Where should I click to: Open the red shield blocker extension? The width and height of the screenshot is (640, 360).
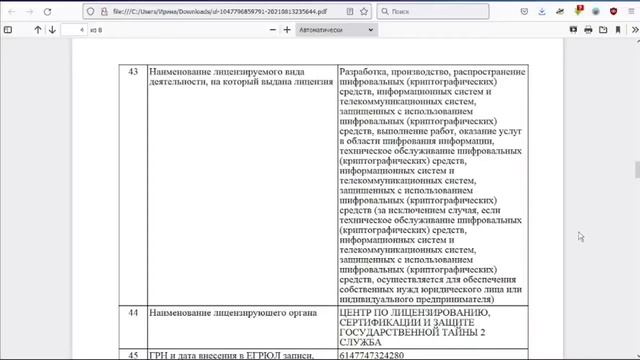click(613, 12)
